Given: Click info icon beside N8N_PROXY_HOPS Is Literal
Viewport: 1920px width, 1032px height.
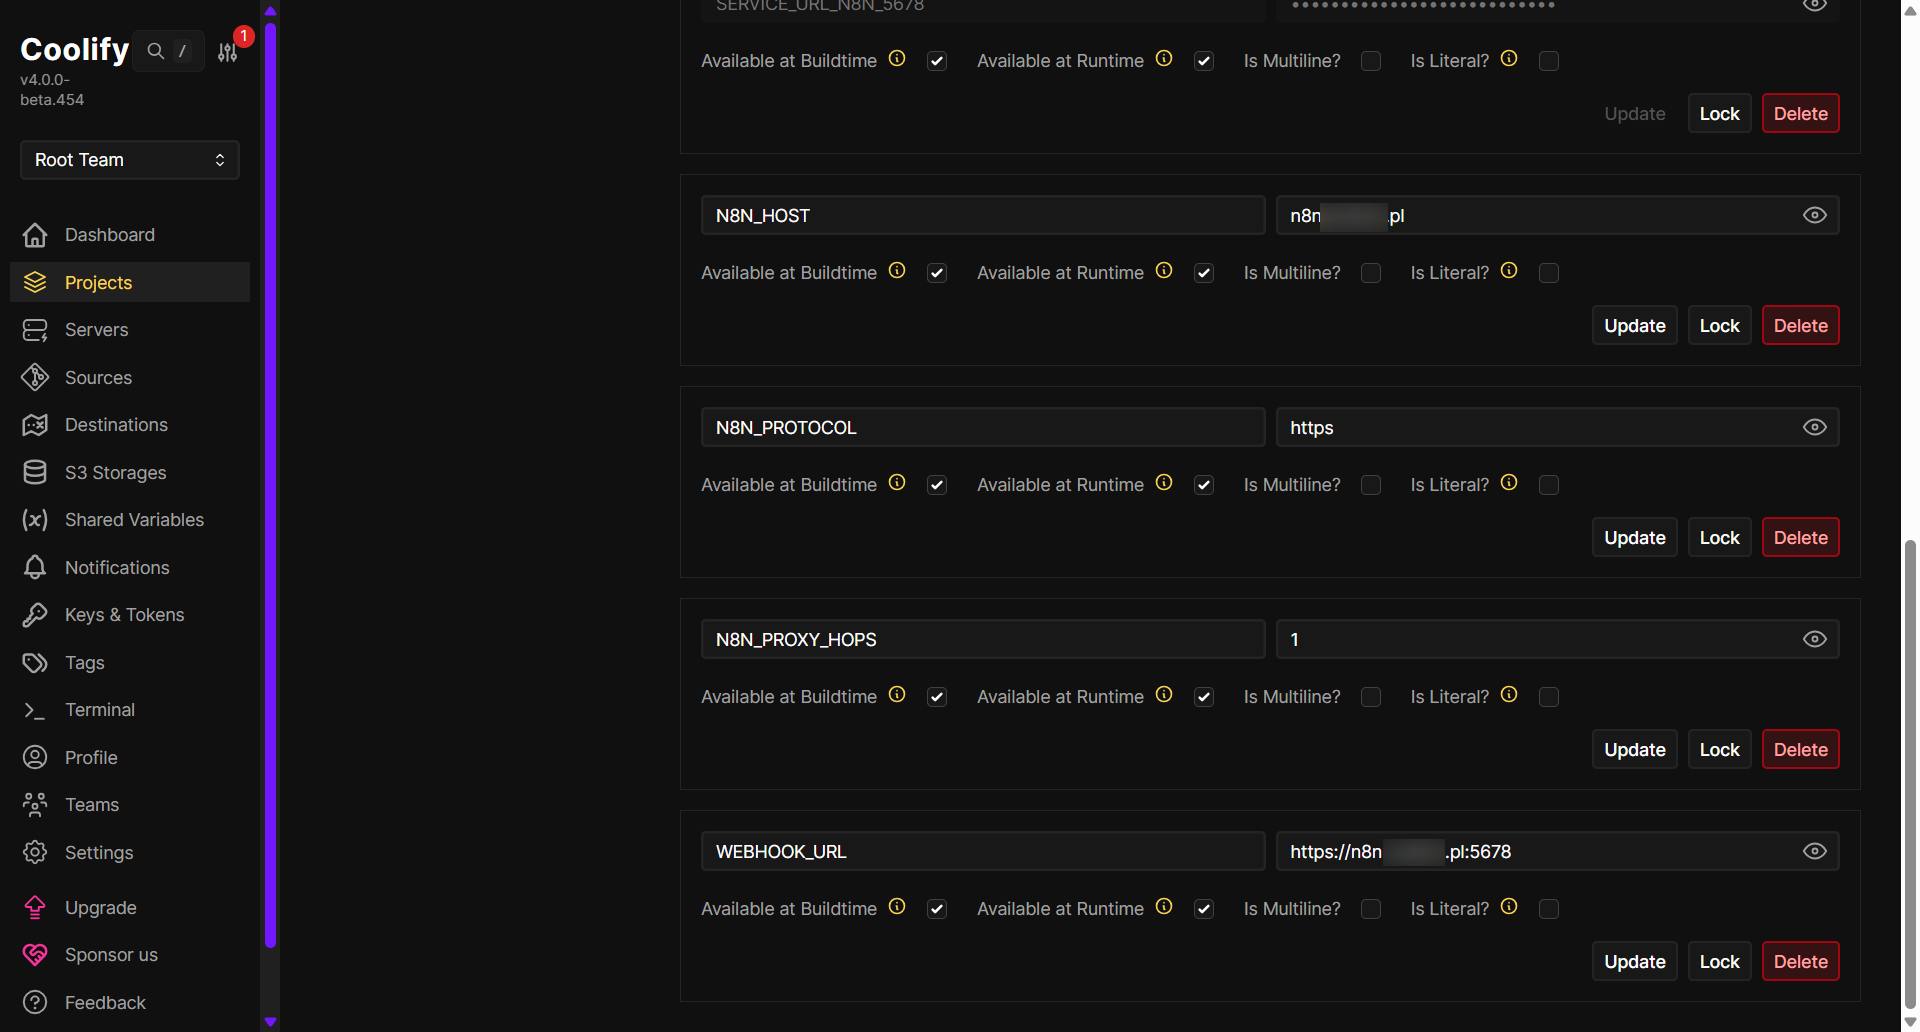Looking at the screenshot, I should tap(1509, 695).
